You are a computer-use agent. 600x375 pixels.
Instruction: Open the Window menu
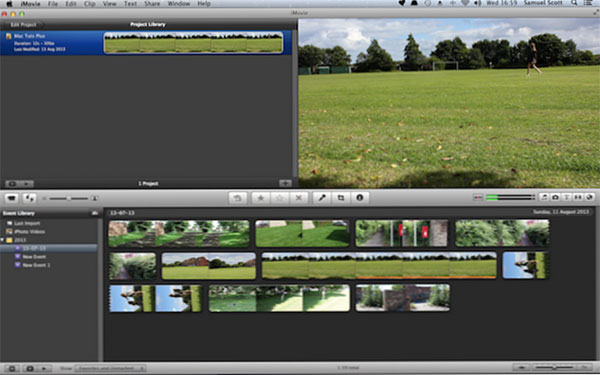coord(179,4)
